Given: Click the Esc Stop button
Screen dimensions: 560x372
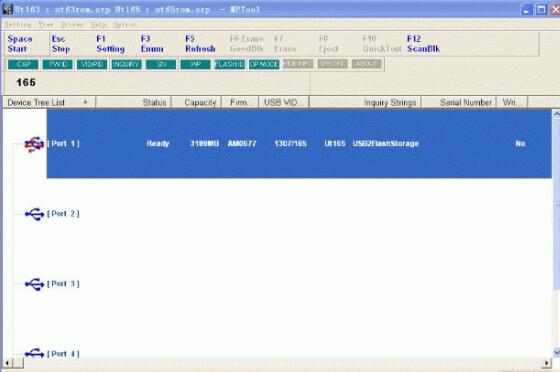Looking at the screenshot, I should pyautogui.click(x=61, y=44).
